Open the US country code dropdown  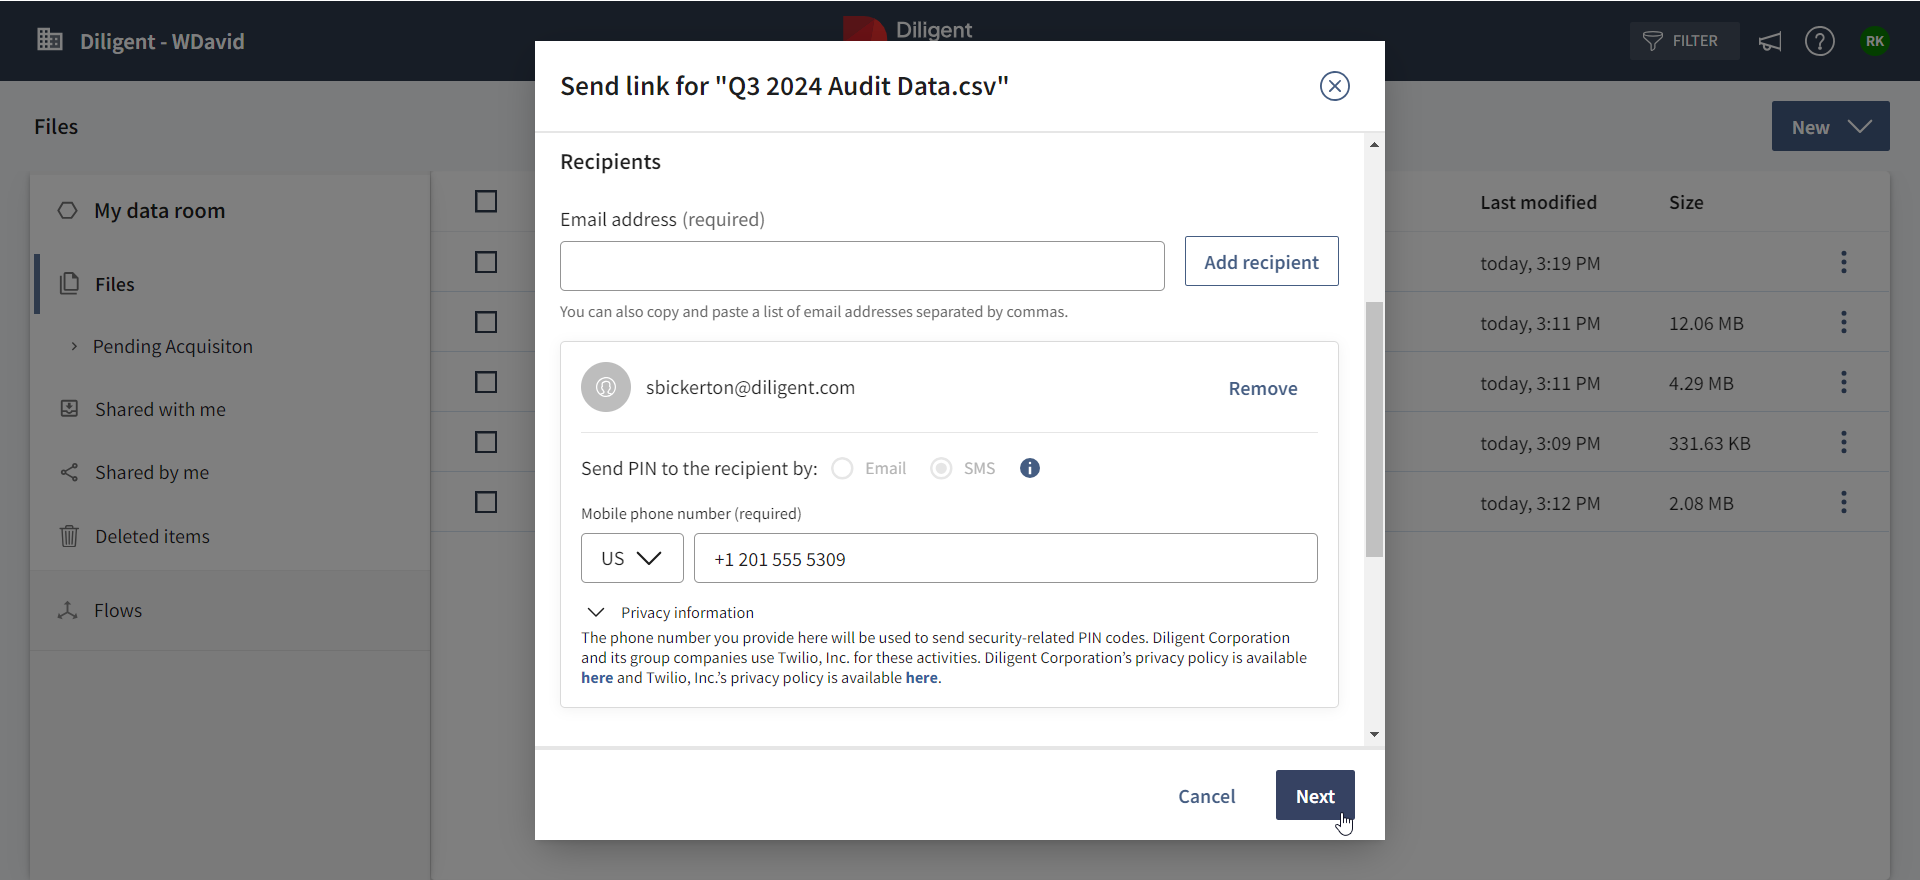click(632, 558)
